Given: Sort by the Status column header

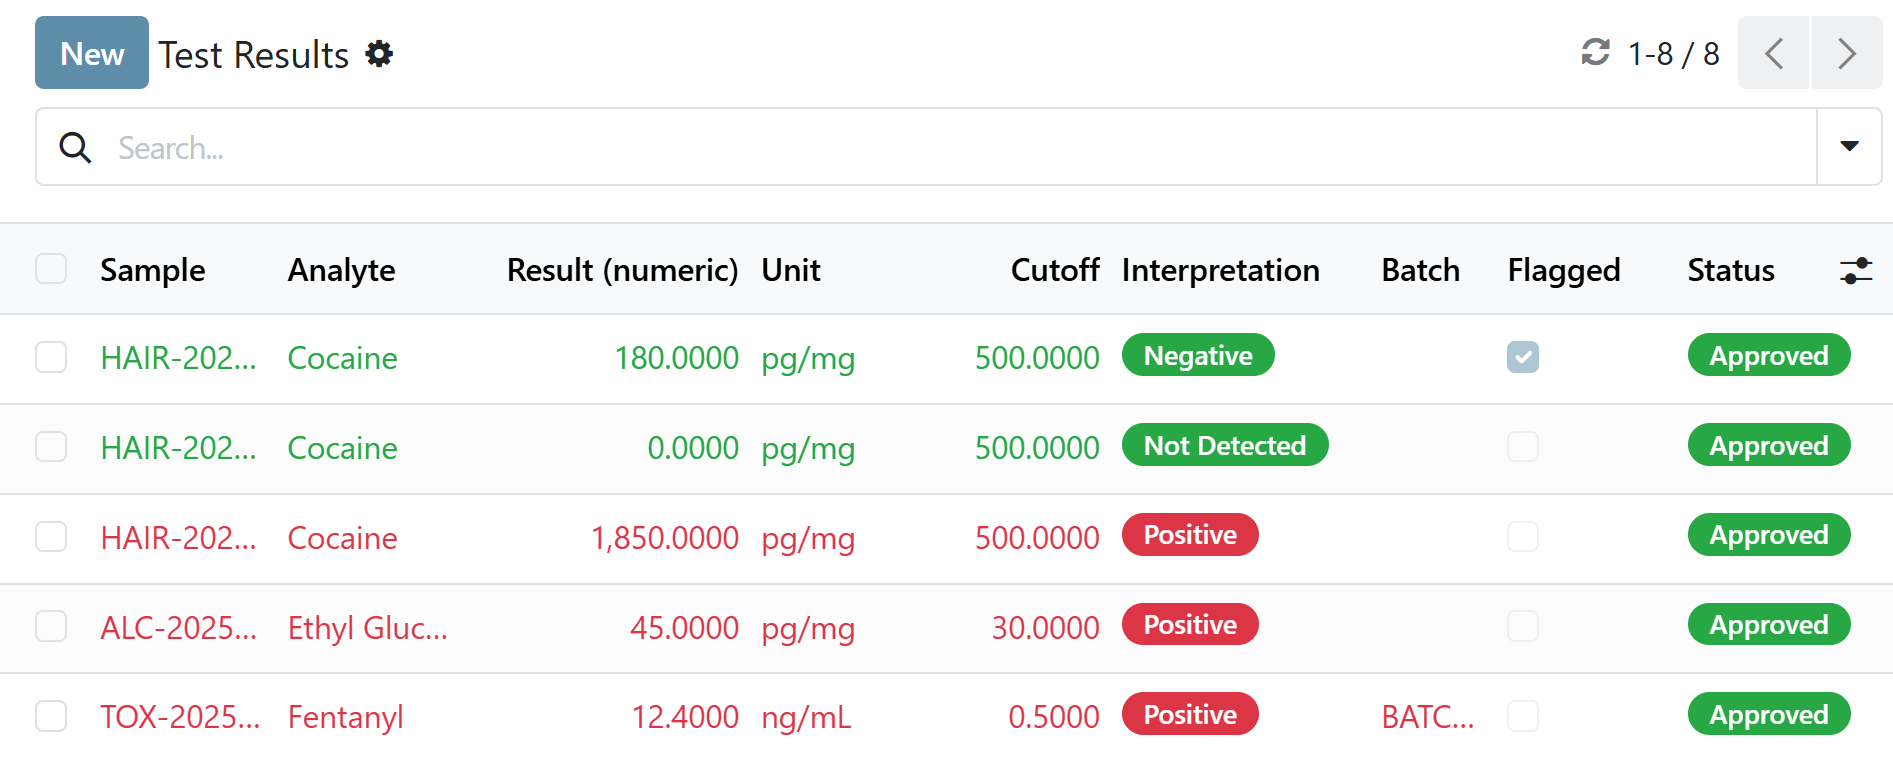Looking at the screenshot, I should 1730,270.
